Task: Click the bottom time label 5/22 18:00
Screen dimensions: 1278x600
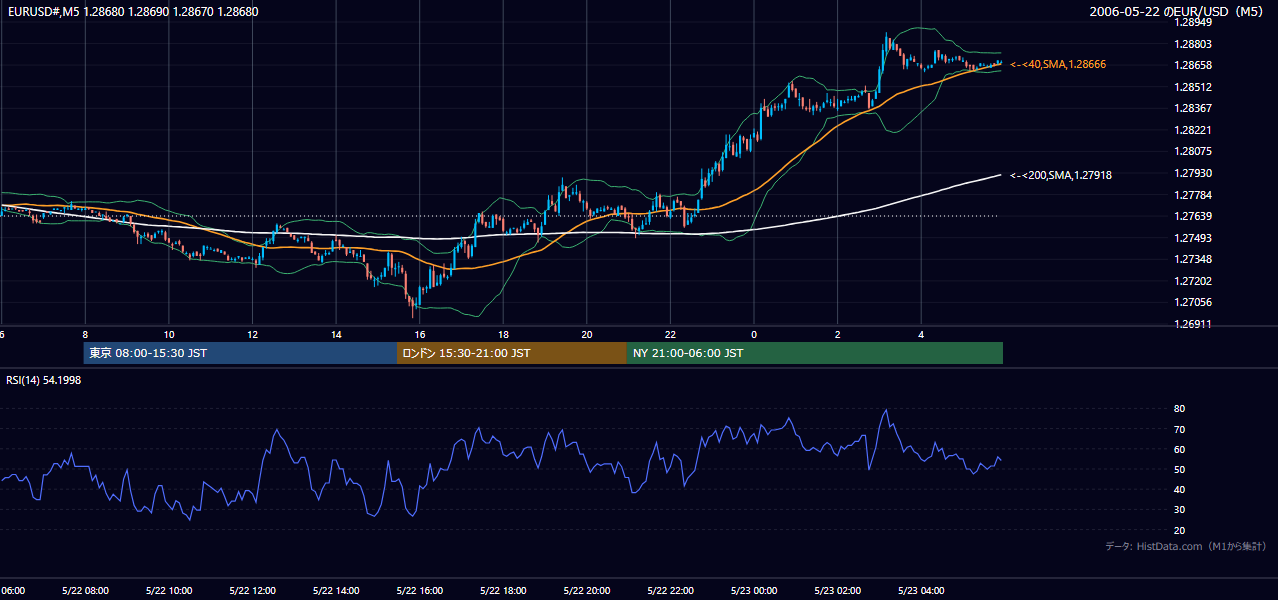Action: [503, 590]
